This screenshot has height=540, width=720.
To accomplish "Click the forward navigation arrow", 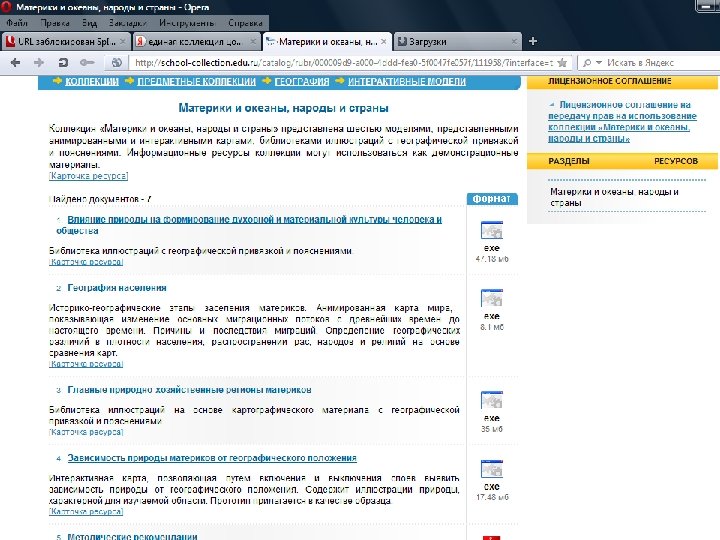I will tap(39, 62).
